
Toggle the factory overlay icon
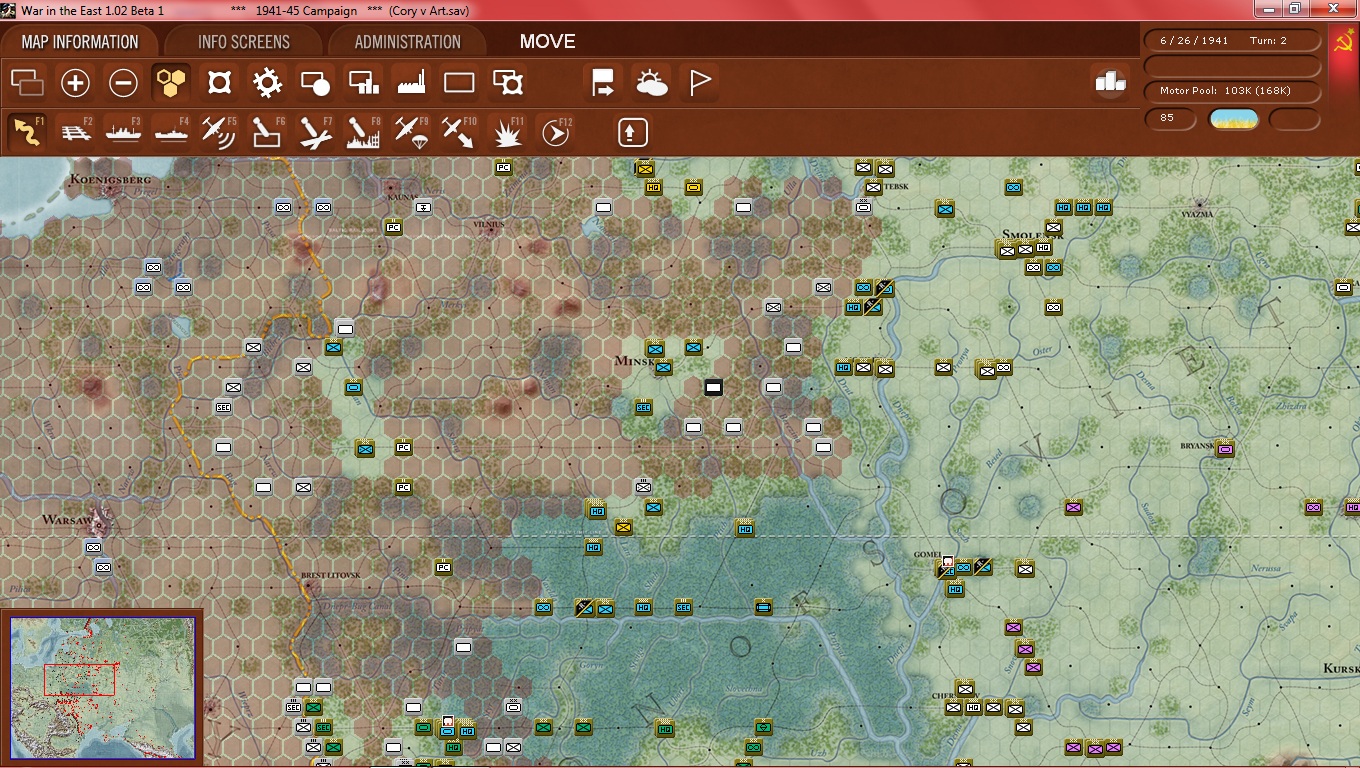pyautogui.click(x=411, y=83)
